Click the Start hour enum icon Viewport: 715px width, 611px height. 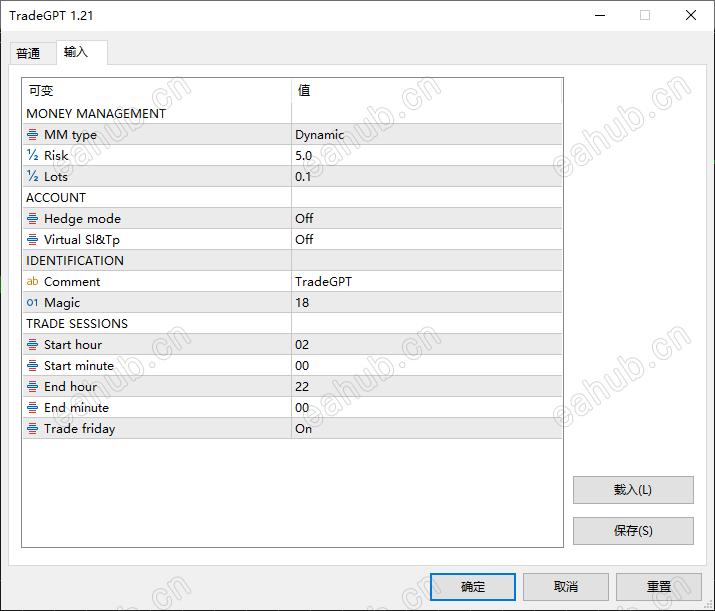32,344
